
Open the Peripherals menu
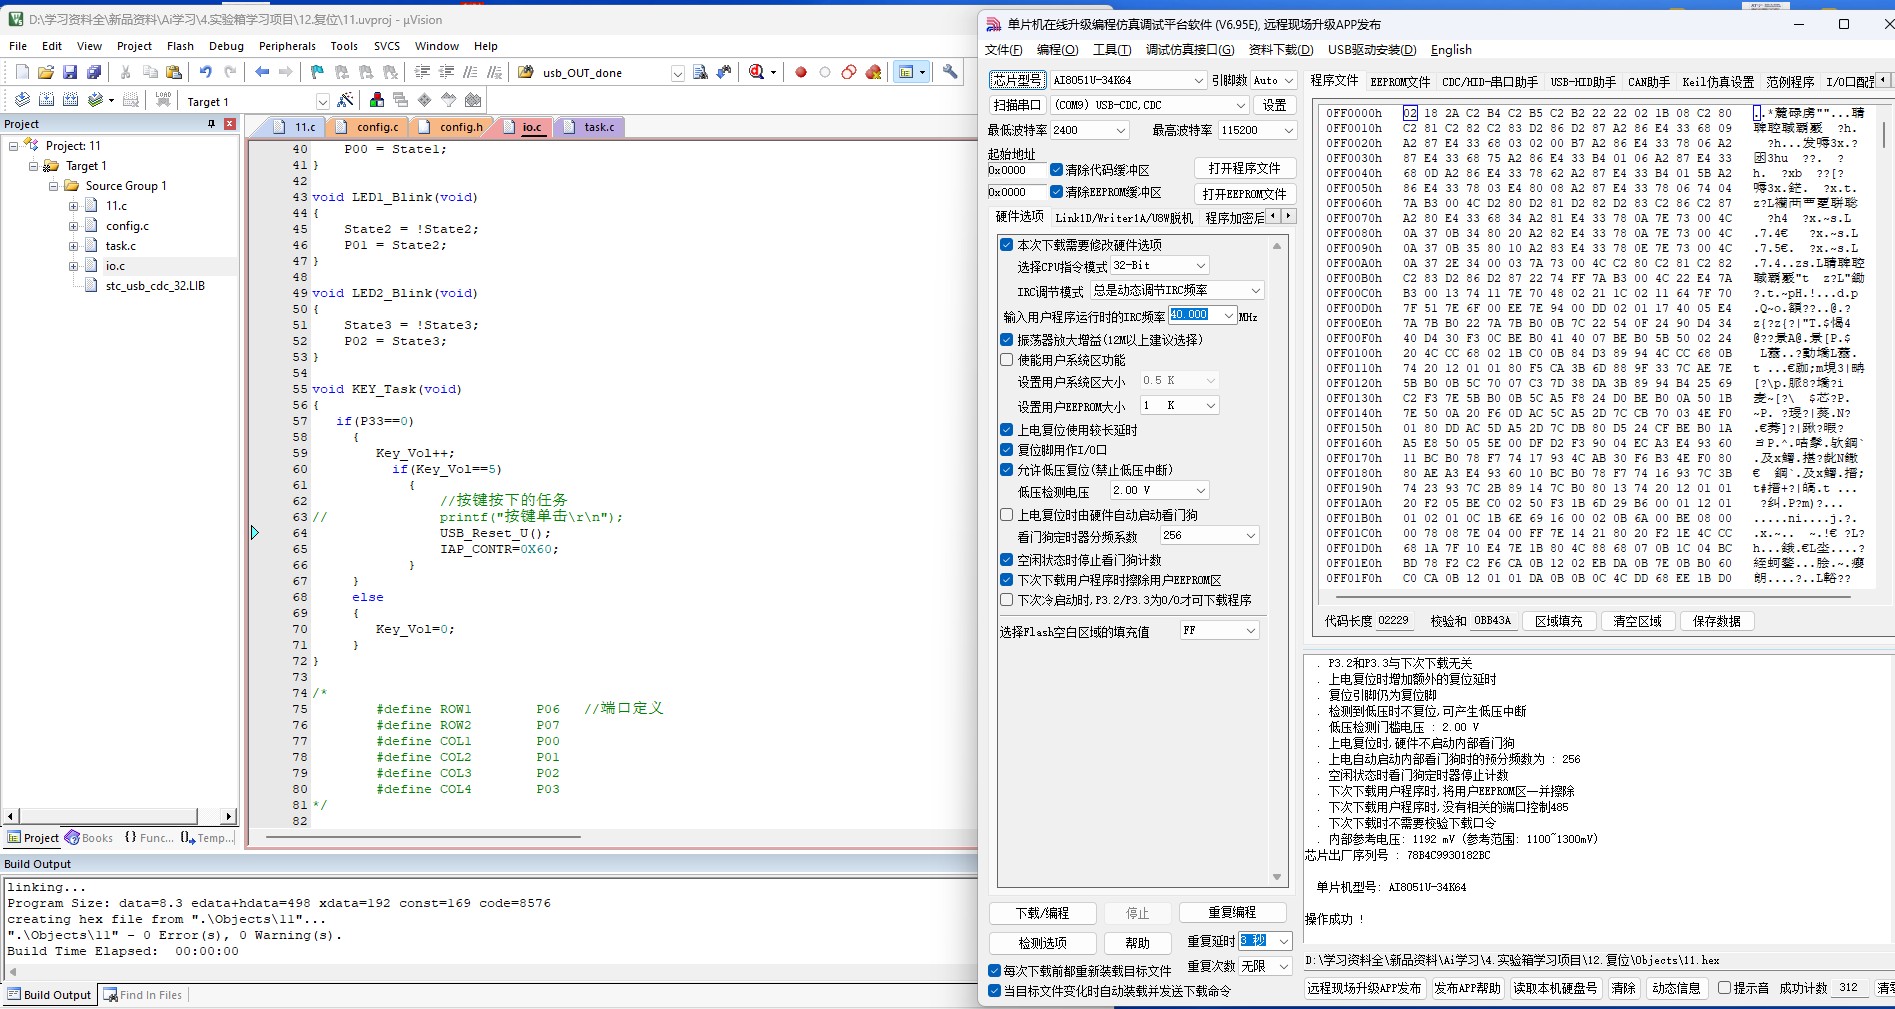click(x=287, y=46)
